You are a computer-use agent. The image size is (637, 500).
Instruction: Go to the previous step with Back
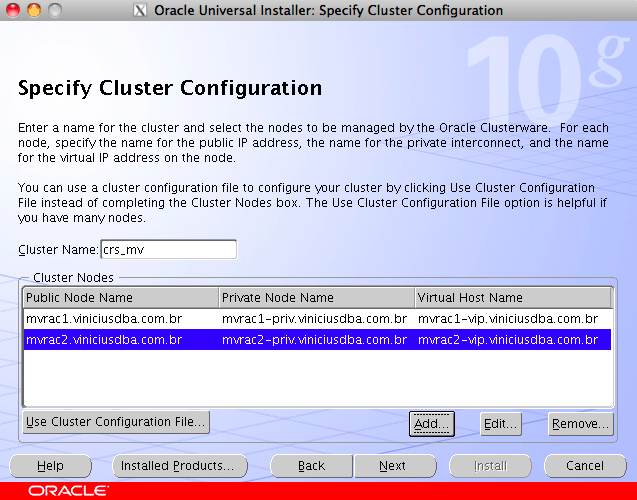(311, 466)
